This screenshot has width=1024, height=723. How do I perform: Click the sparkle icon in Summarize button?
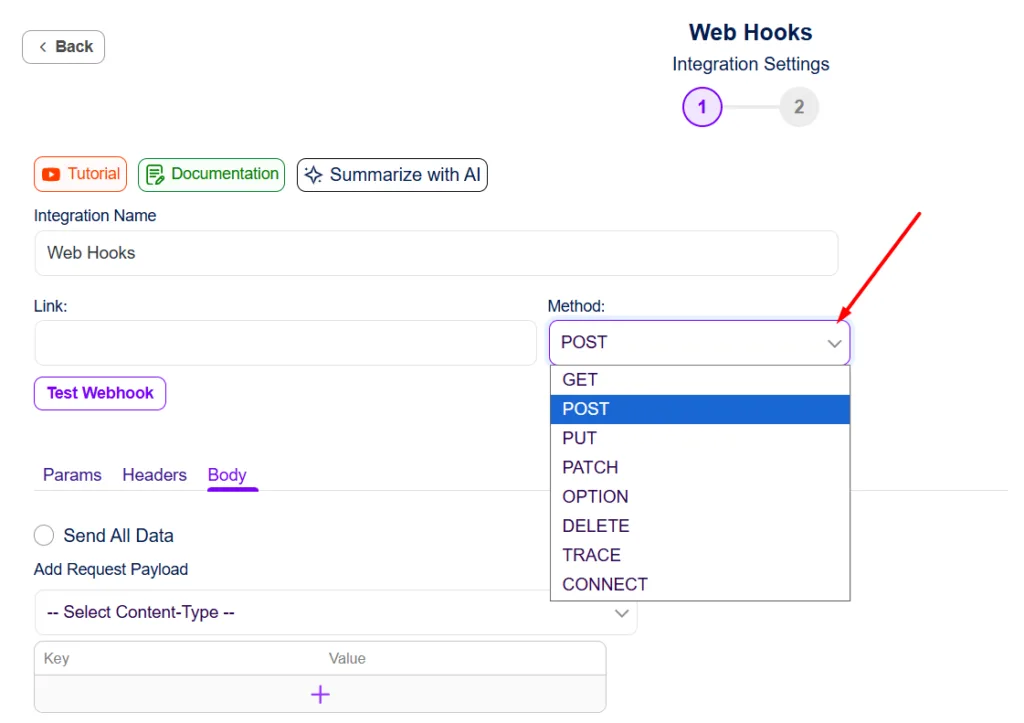click(x=313, y=175)
